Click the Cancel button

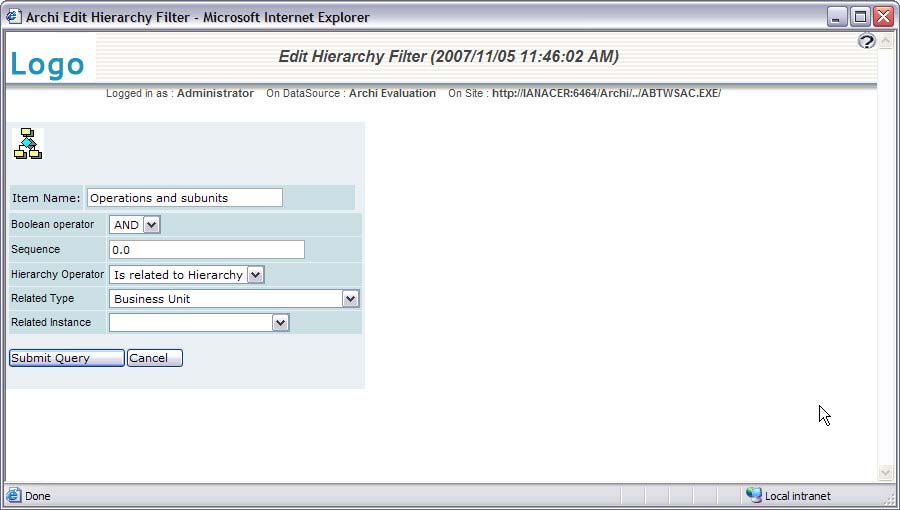(154, 358)
